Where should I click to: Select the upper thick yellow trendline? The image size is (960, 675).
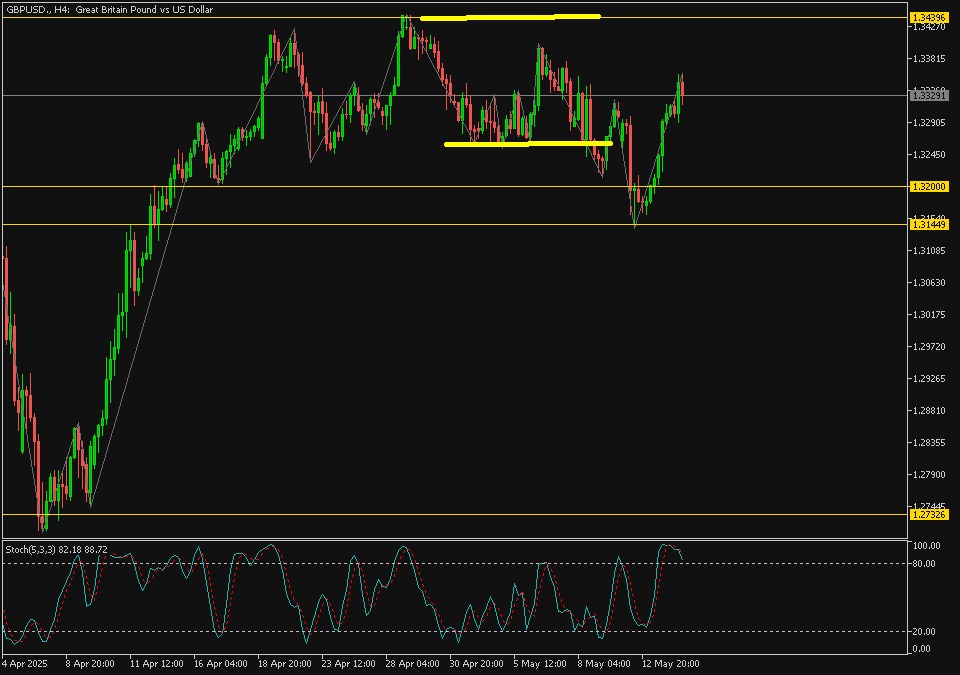(x=509, y=17)
